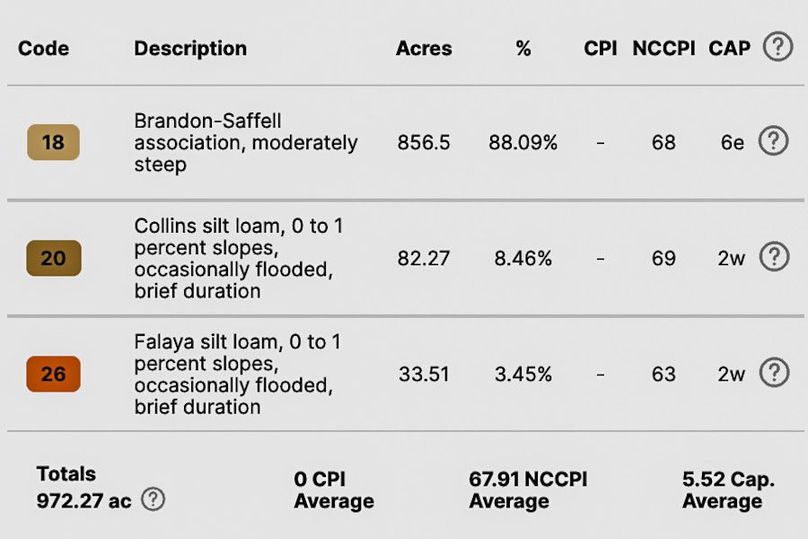Open help for Collins silt loam row
Viewport: 808px width, 539px height.
click(774, 257)
